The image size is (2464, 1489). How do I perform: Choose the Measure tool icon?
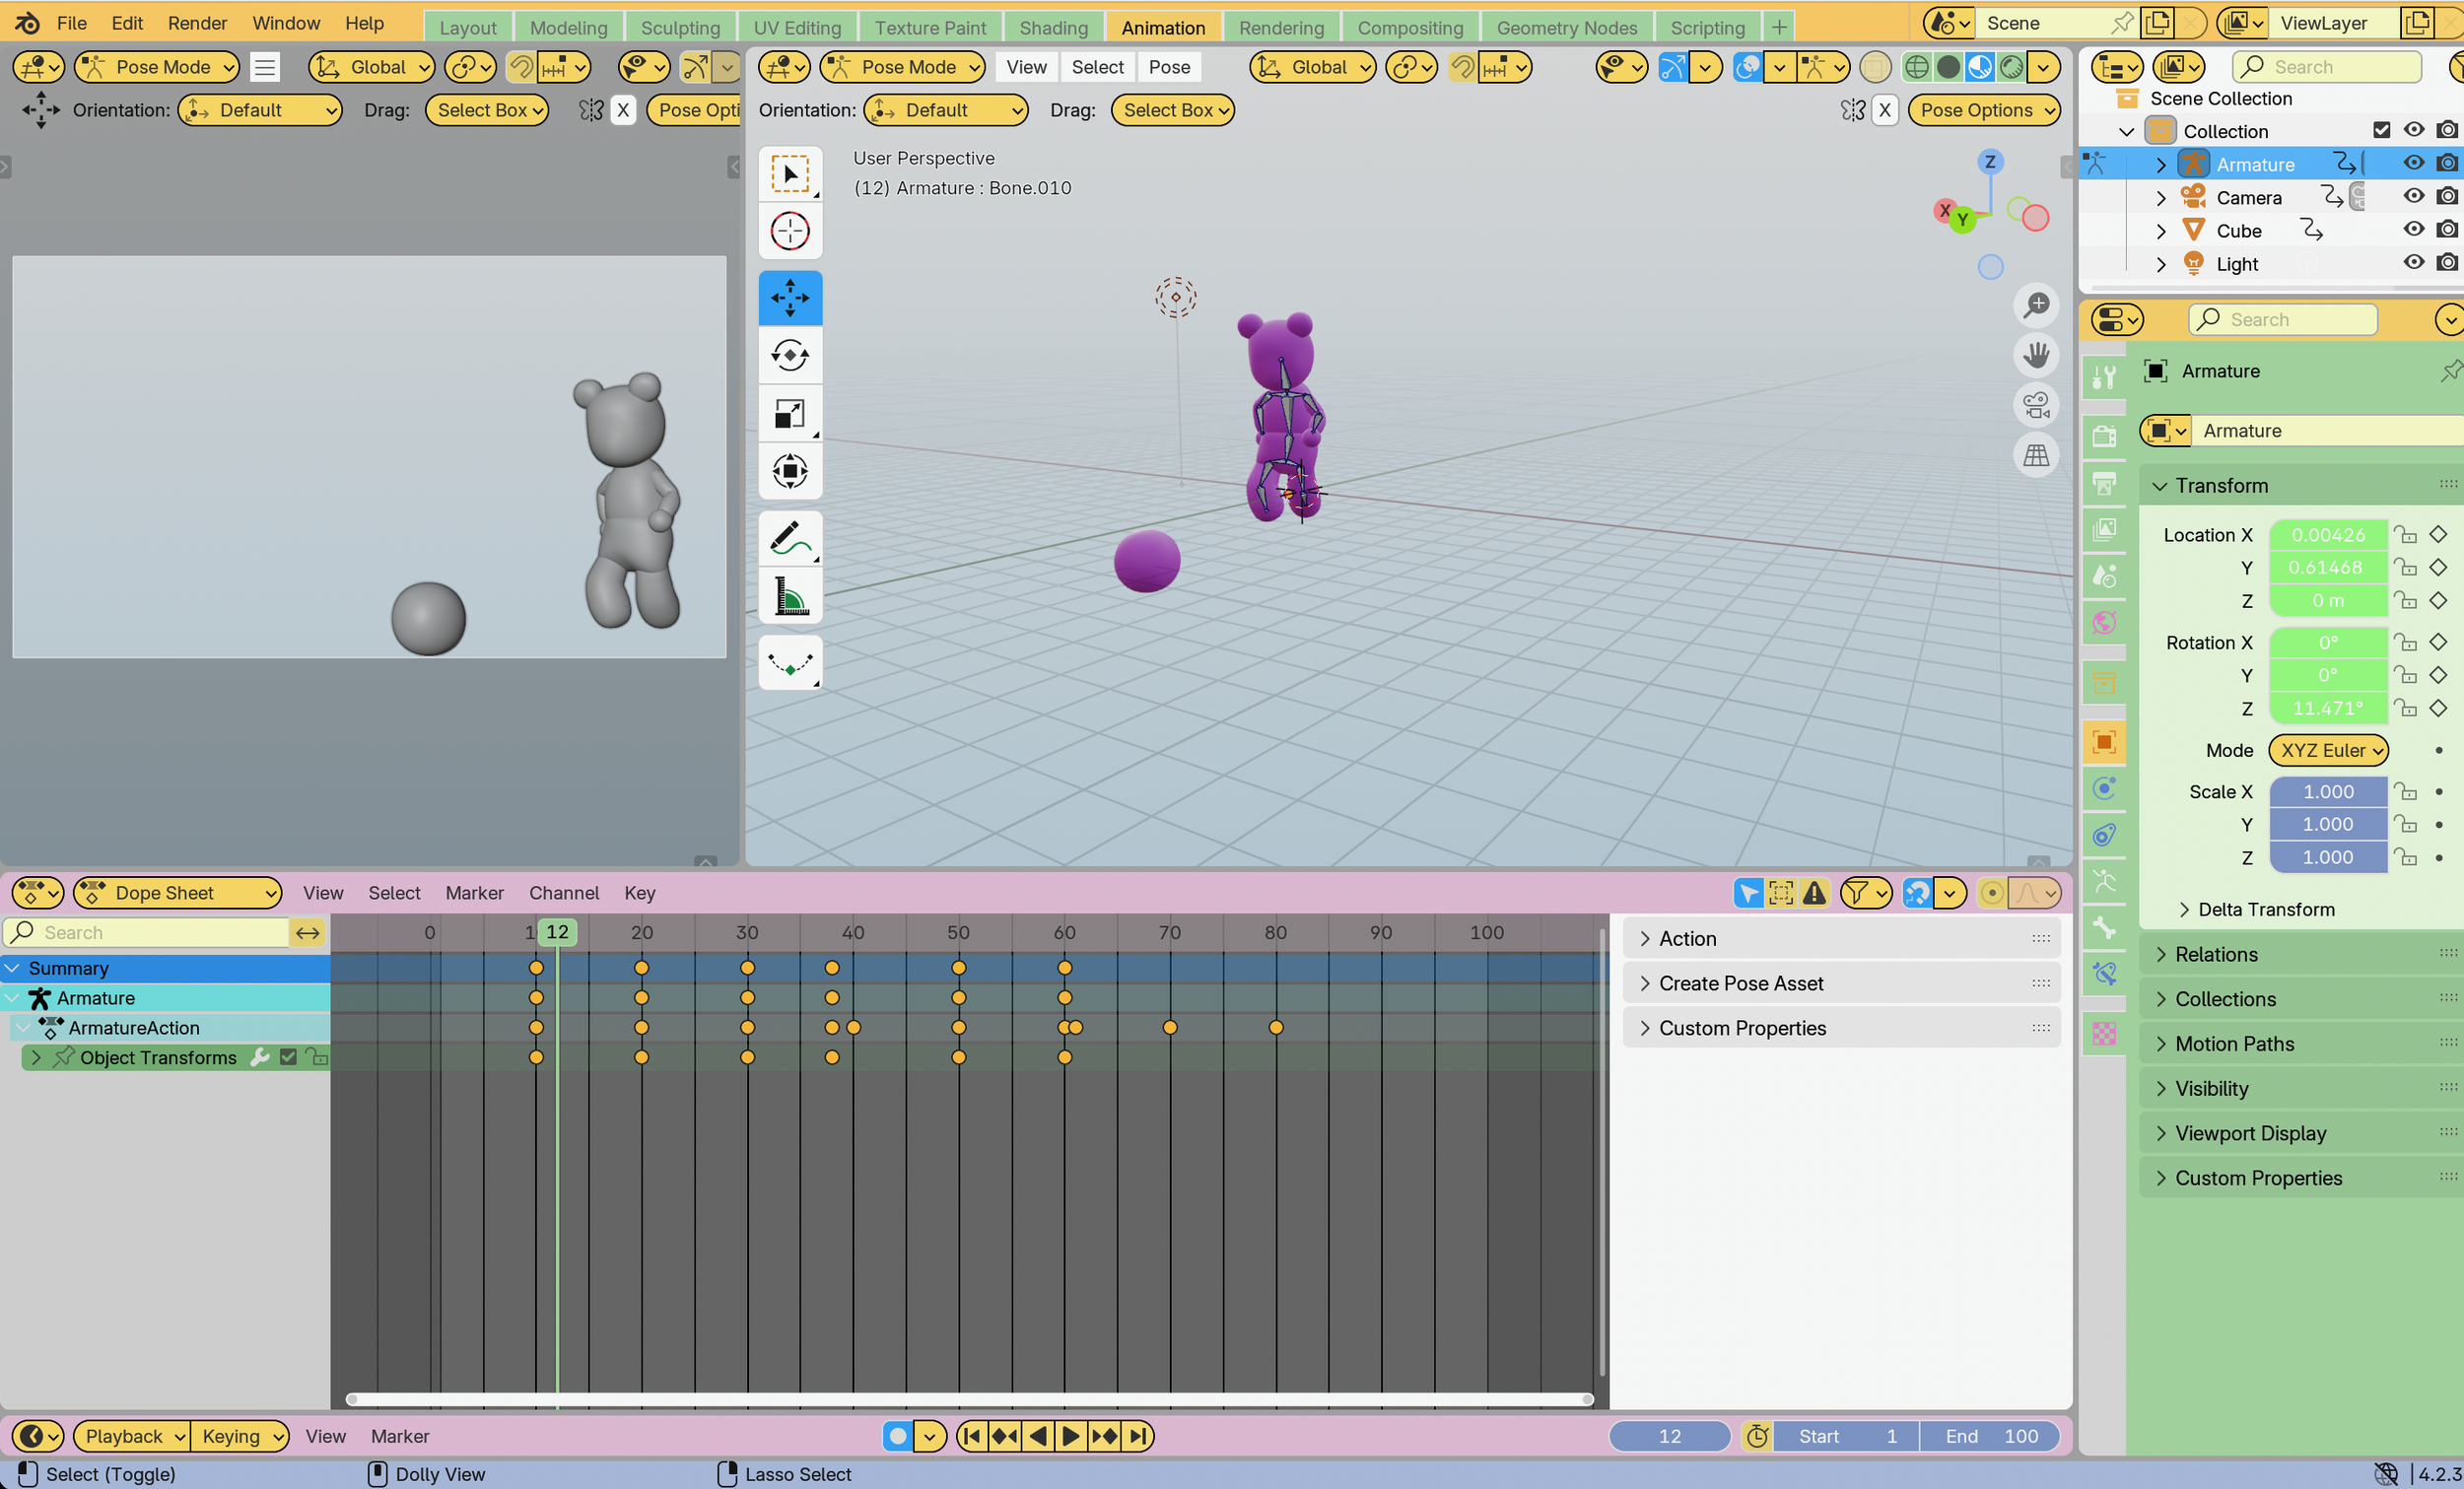[x=789, y=597]
